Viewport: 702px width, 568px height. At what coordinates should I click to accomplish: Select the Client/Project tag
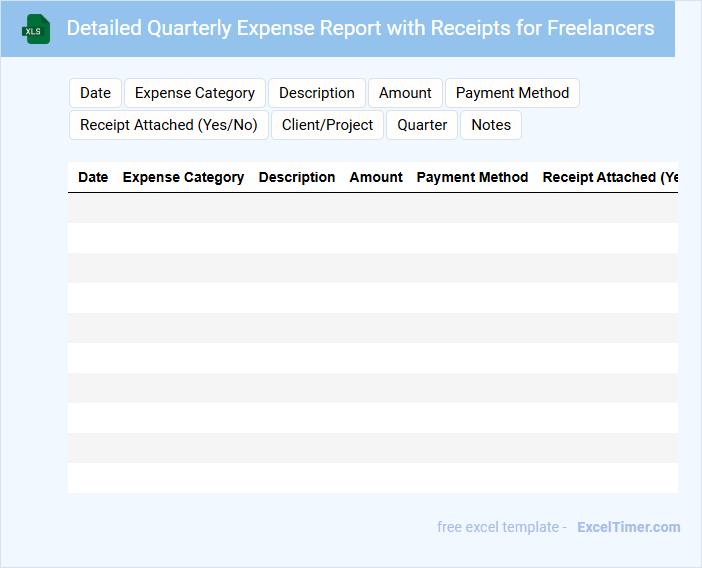pyautogui.click(x=327, y=125)
